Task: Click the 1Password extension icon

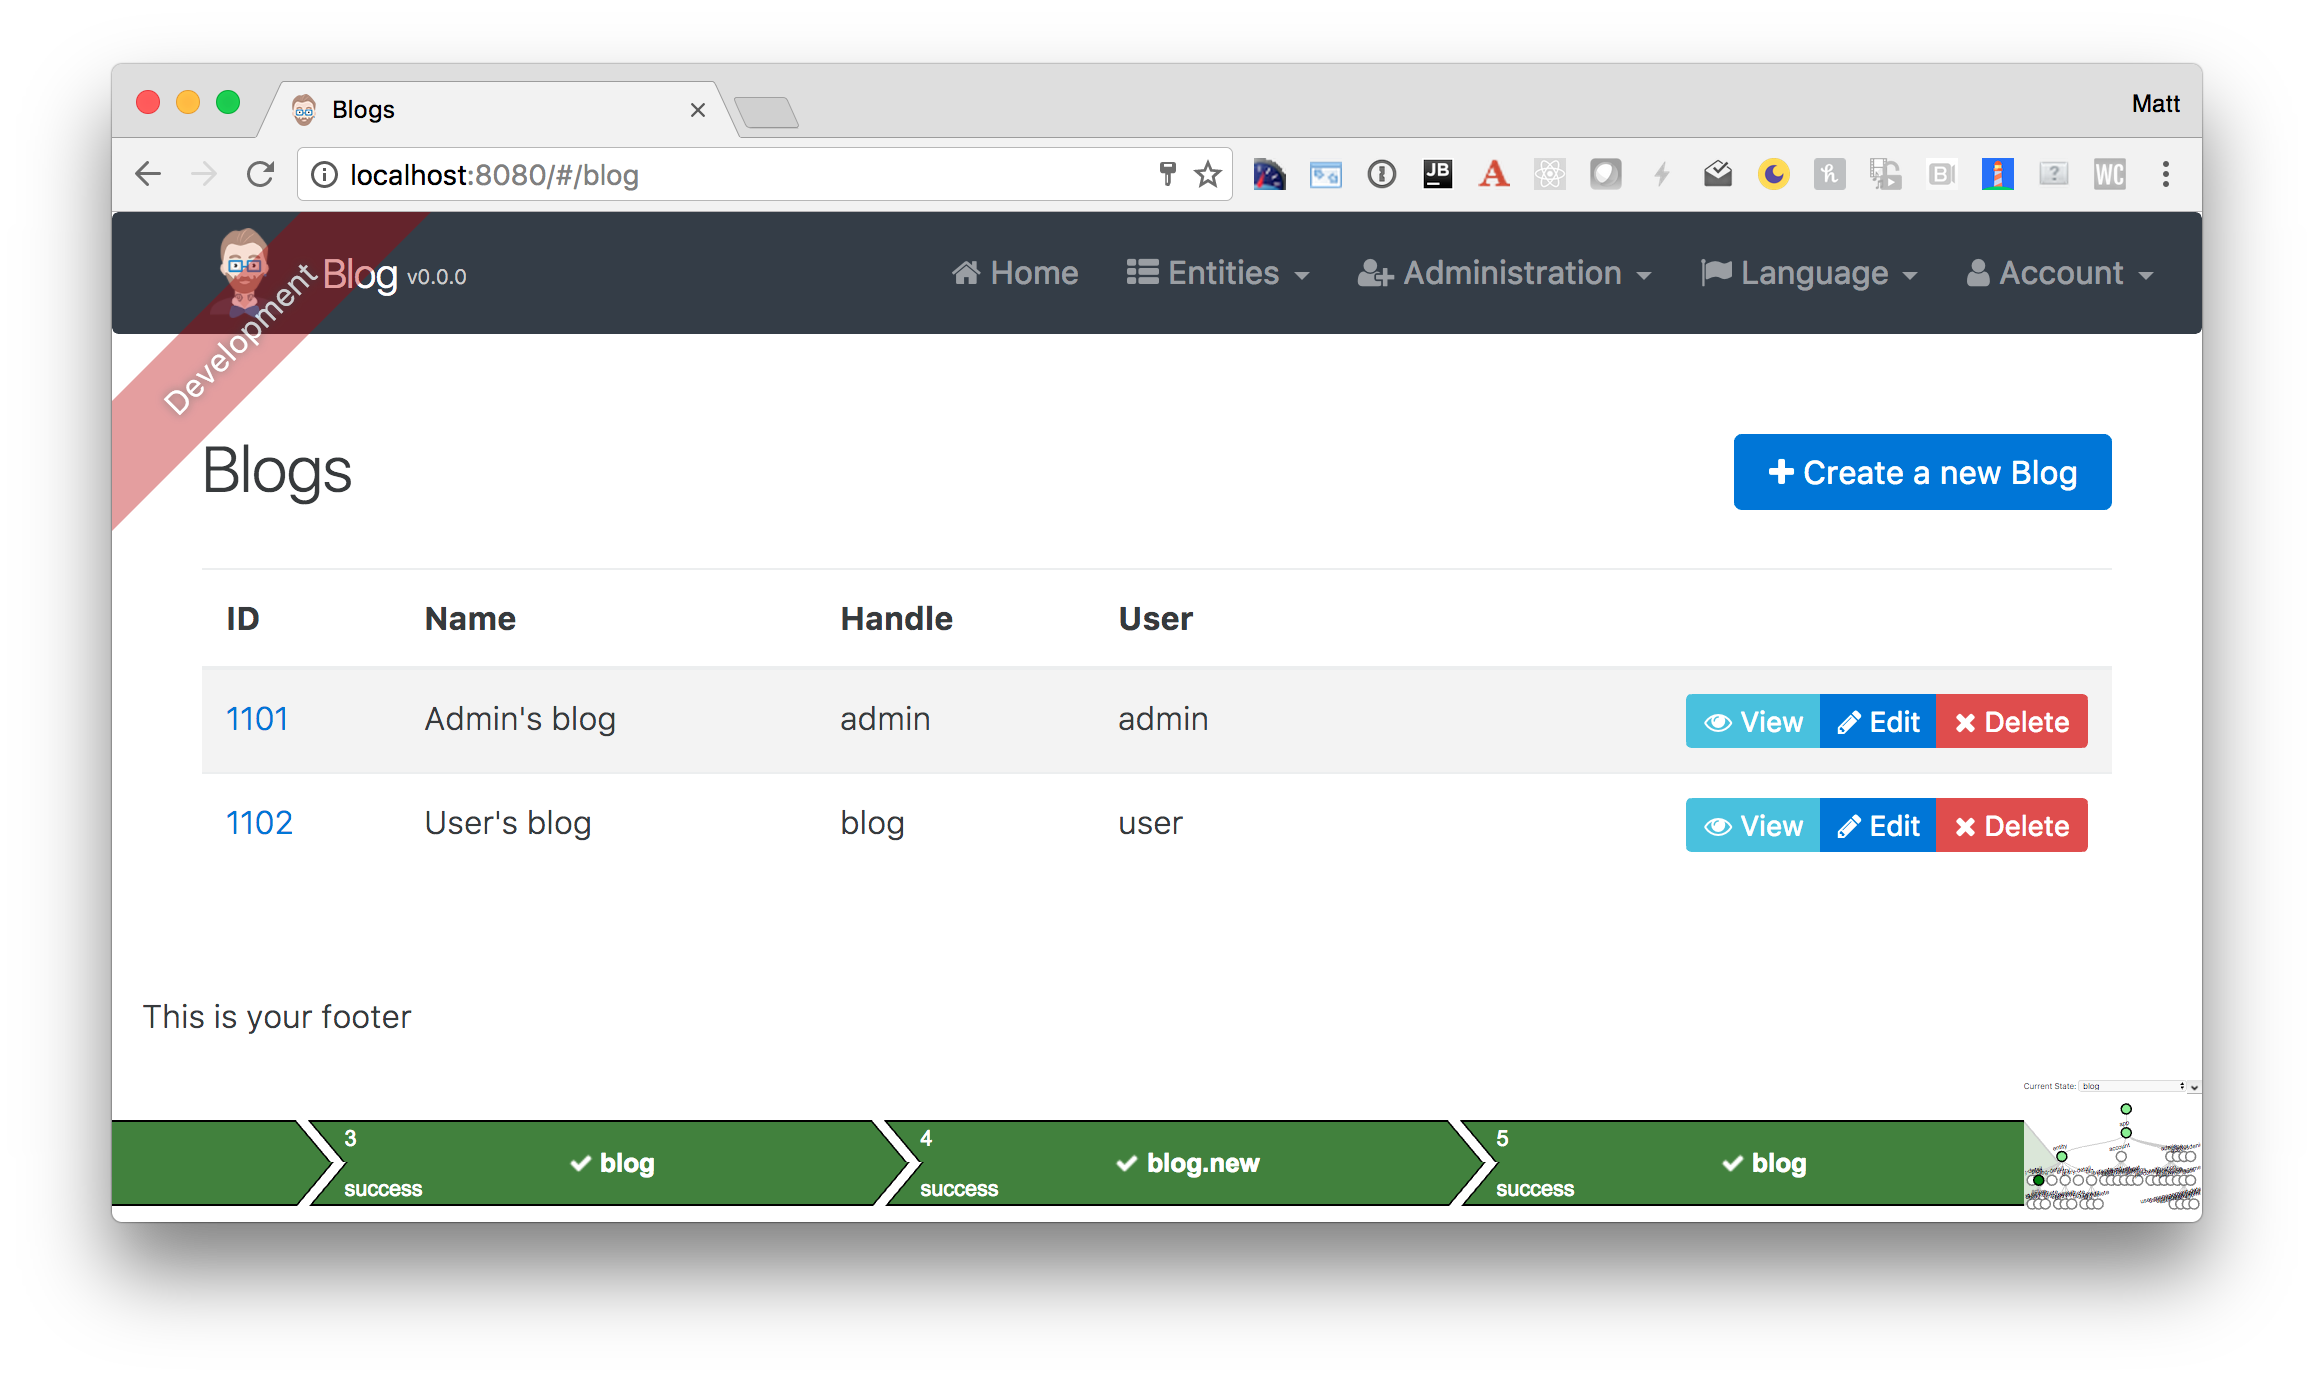Action: coord(1381,175)
